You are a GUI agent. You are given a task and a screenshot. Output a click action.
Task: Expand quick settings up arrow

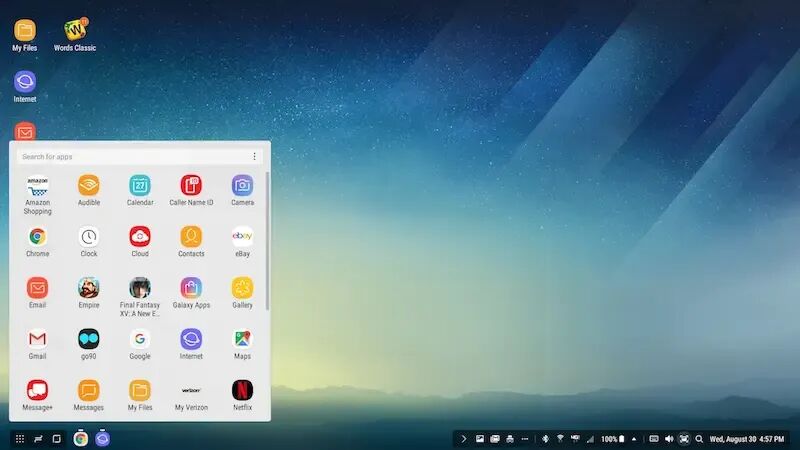coord(634,439)
